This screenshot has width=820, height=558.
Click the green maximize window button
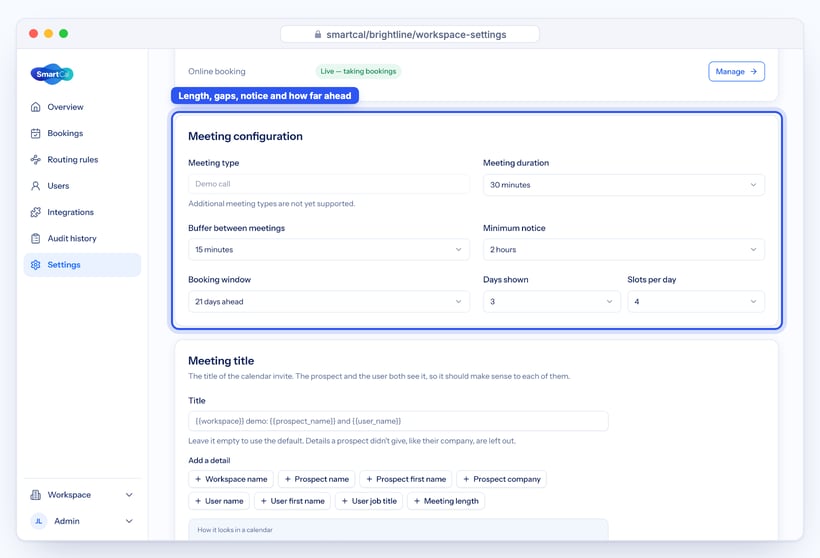click(x=63, y=33)
